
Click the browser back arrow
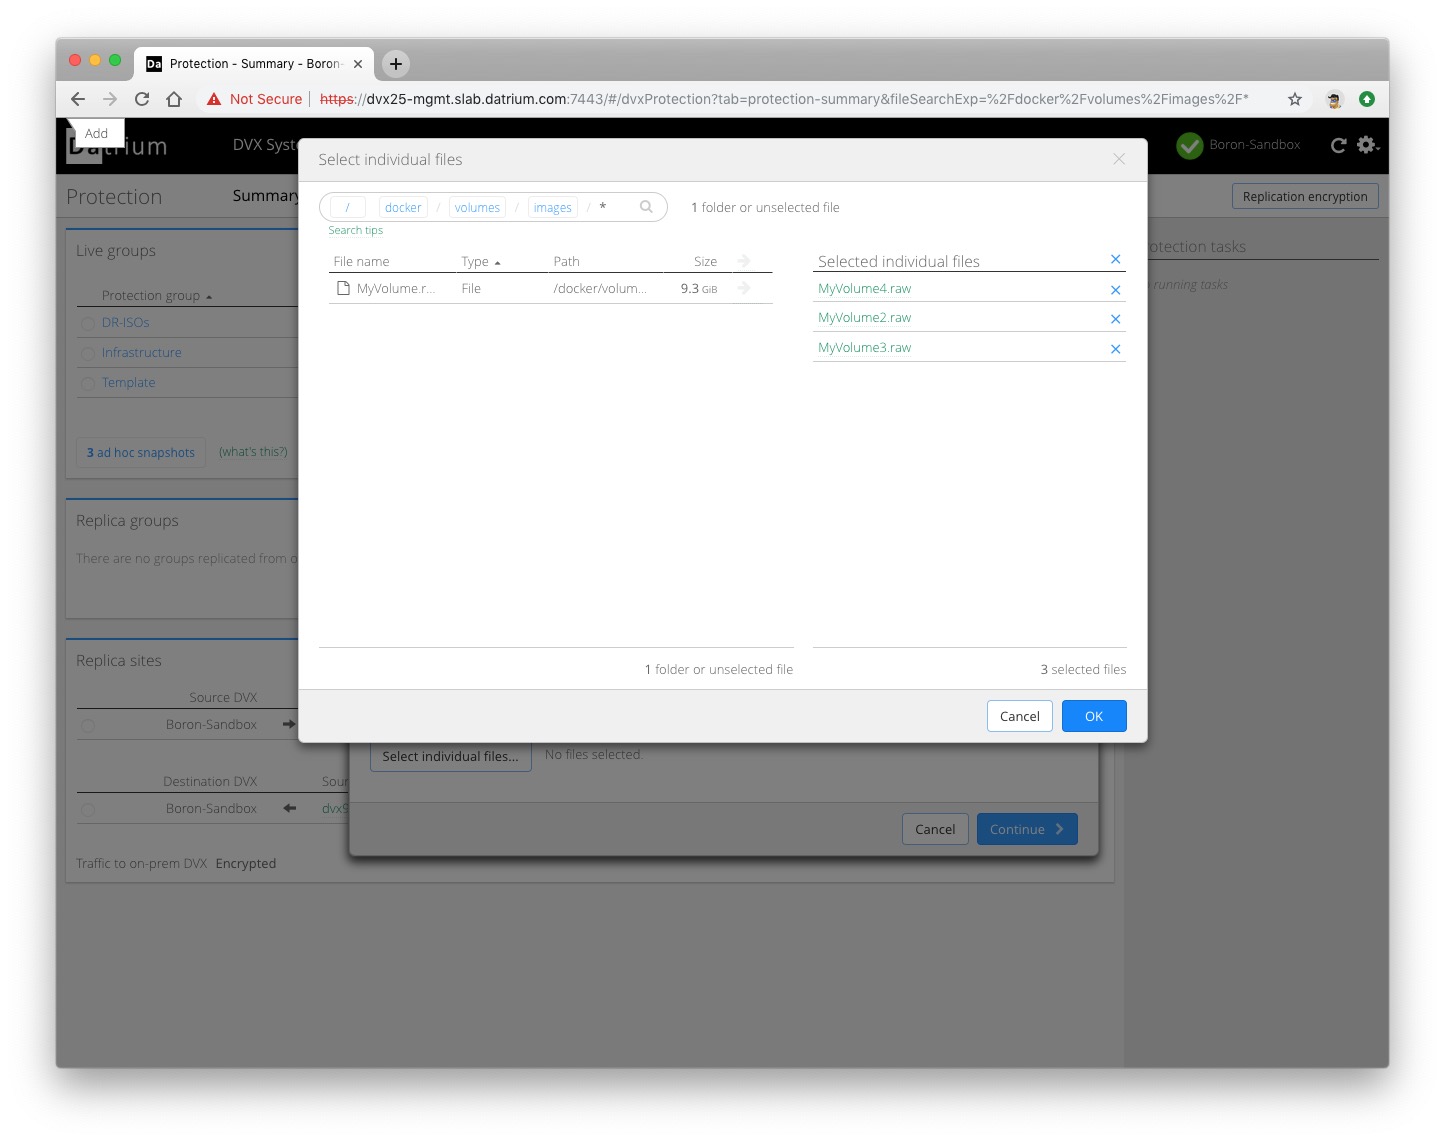pyautogui.click(x=78, y=99)
